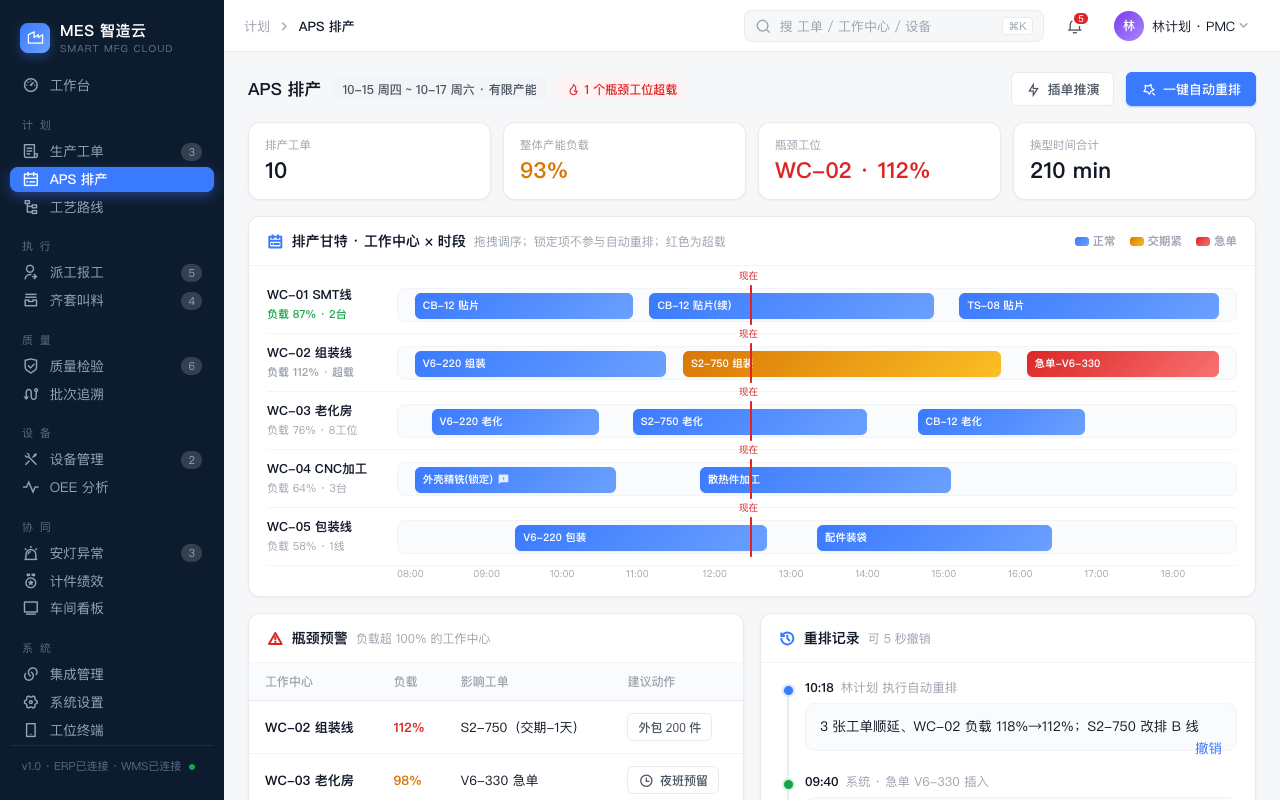Click 计划 breadcrumb link

pyautogui.click(x=257, y=26)
